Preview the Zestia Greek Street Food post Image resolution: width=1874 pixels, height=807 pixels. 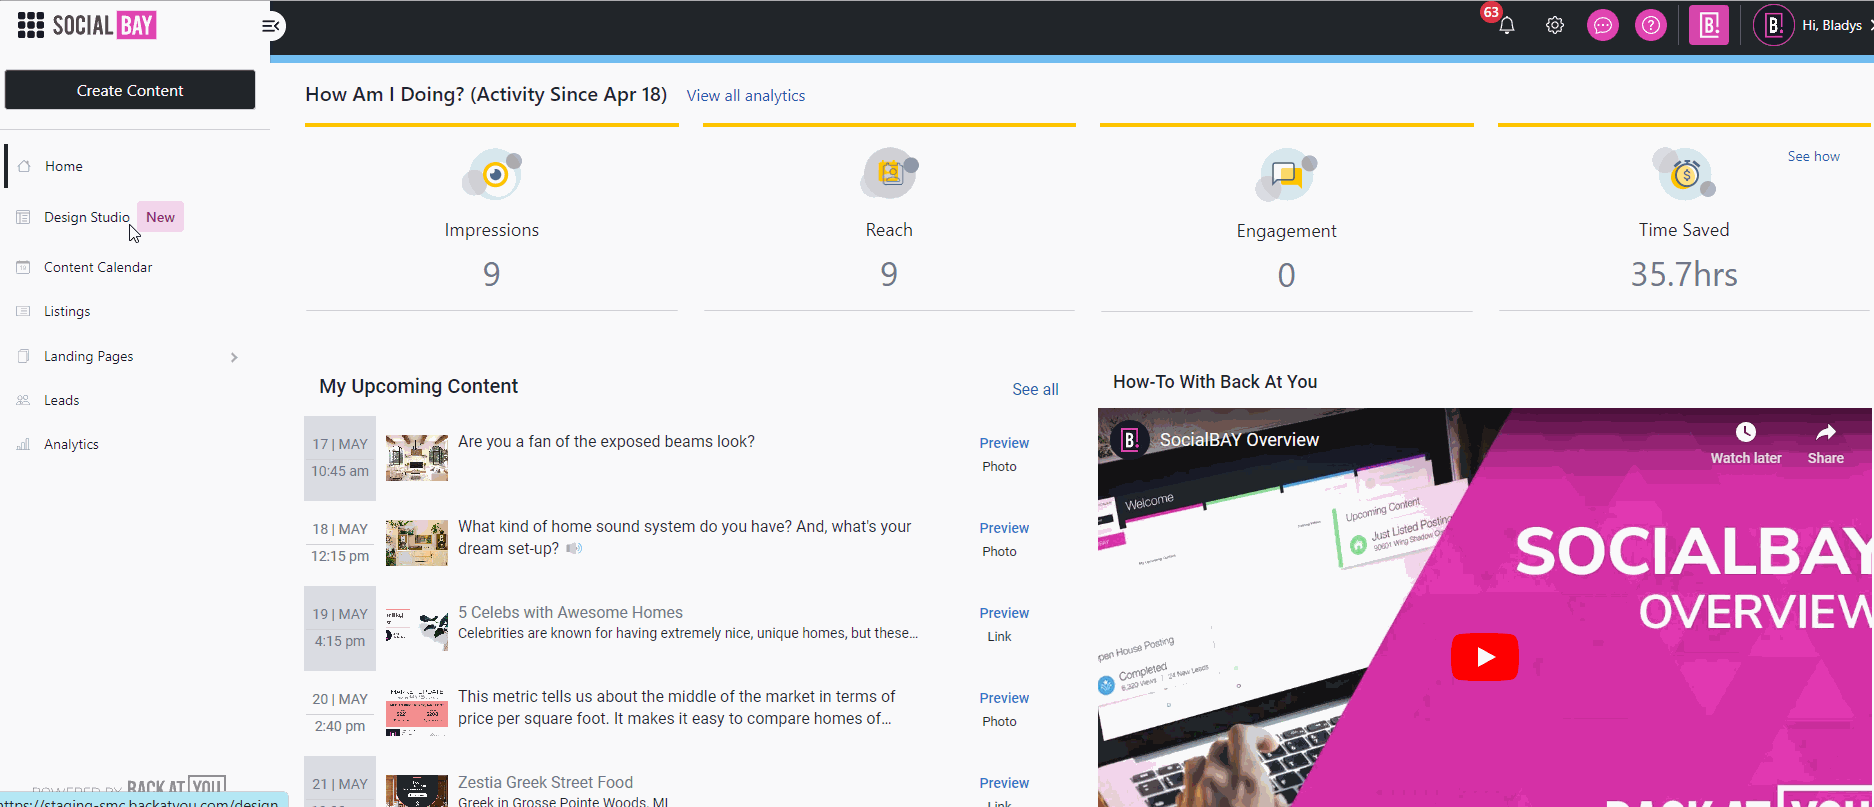pyautogui.click(x=1004, y=783)
